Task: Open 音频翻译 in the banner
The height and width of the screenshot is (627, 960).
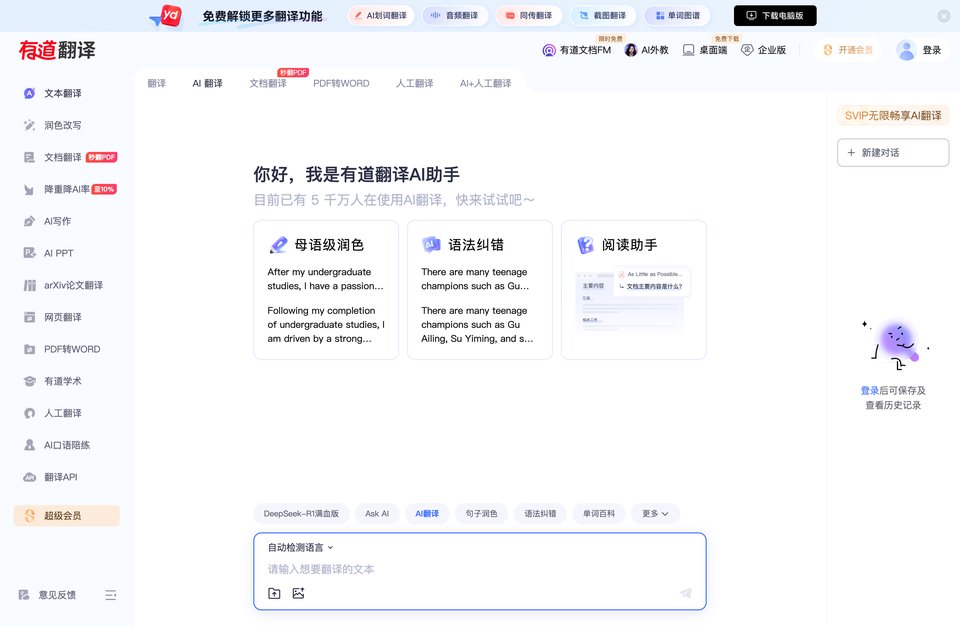Action: (x=455, y=16)
